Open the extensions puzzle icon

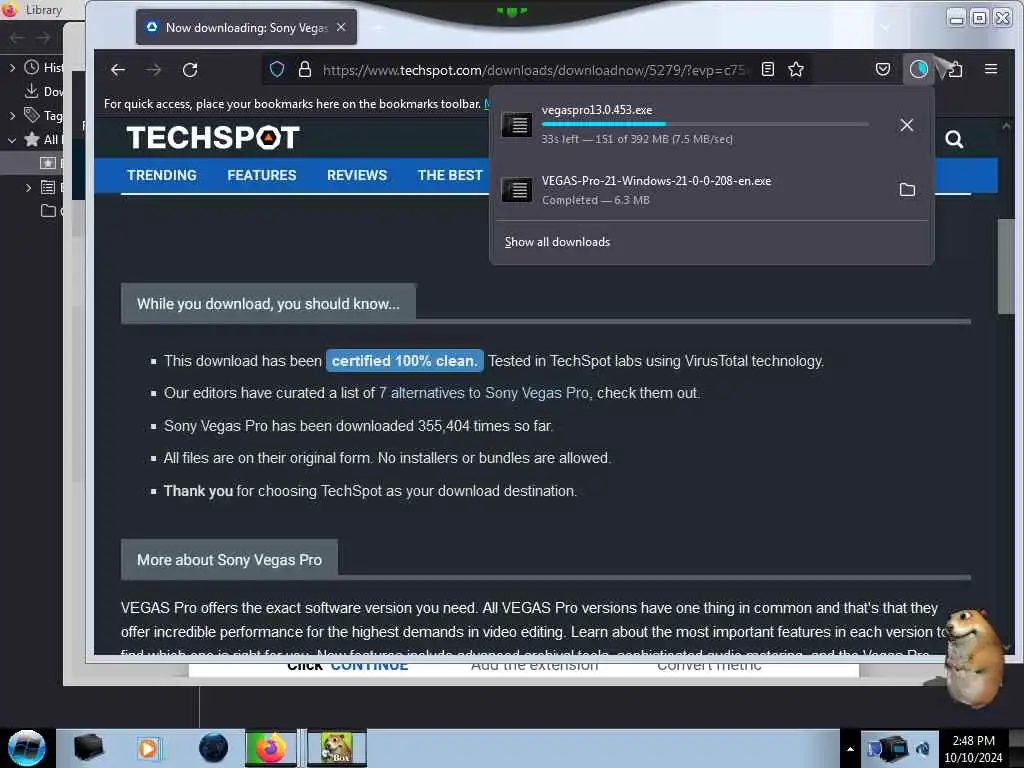[954, 69]
